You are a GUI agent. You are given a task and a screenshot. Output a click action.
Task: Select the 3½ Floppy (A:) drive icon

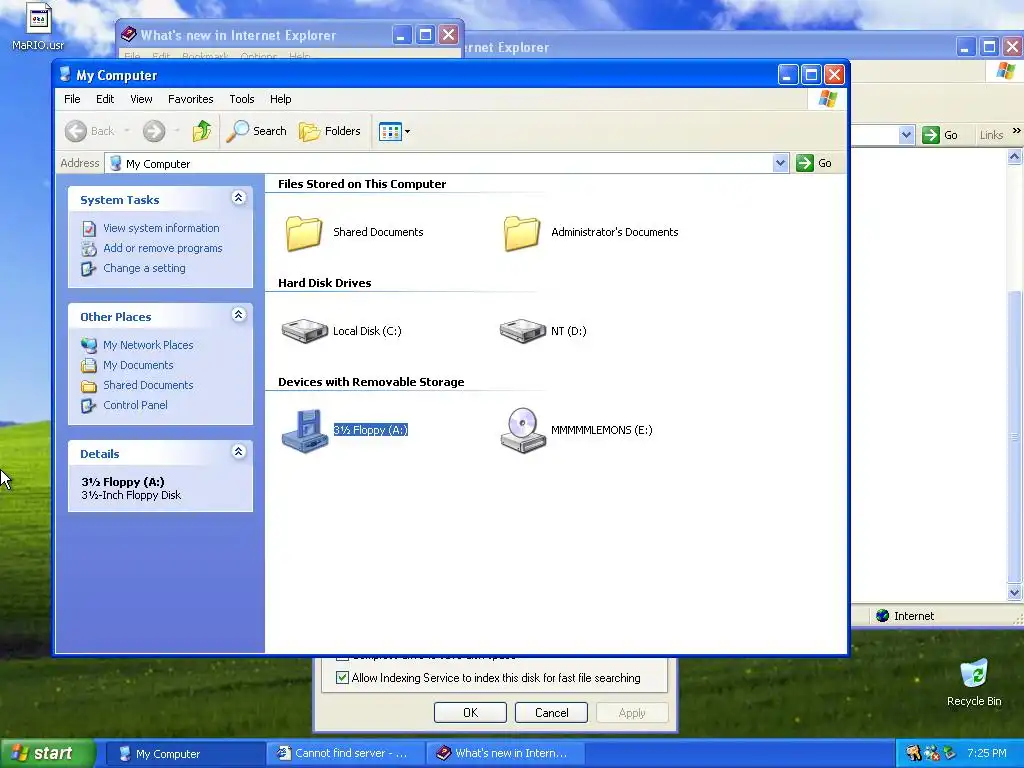pyautogui.click(x=304, y=430)
